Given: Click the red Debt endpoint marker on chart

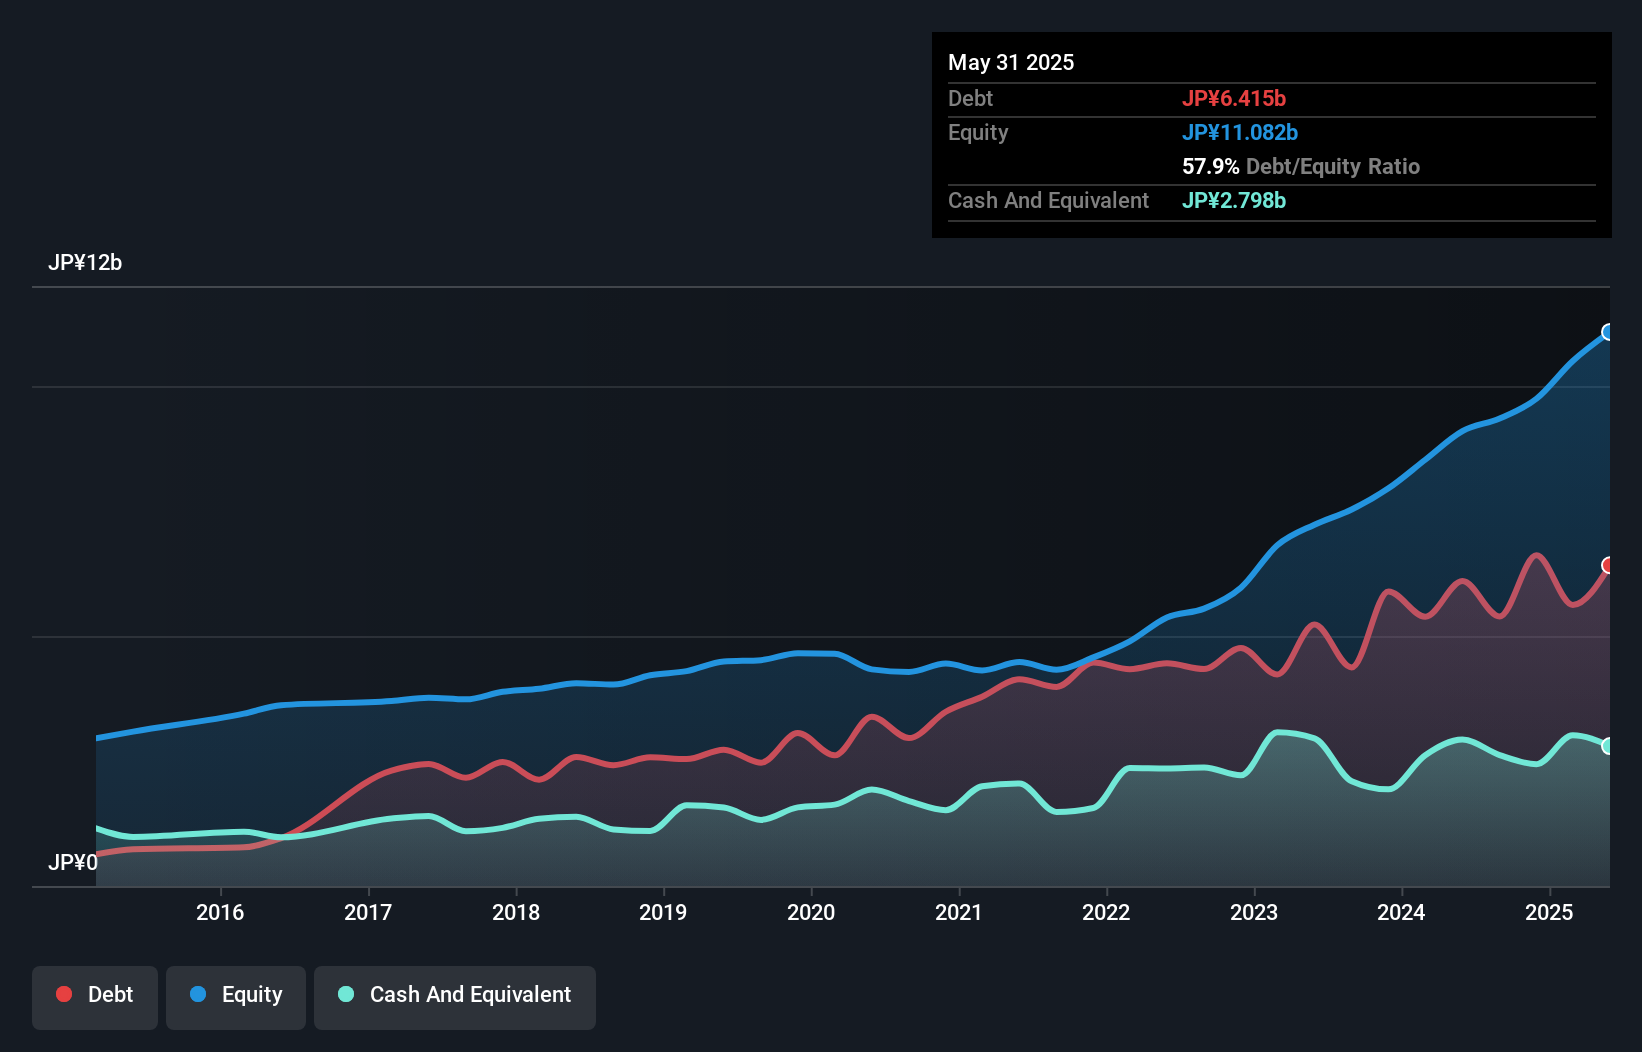Looking at the screenshot, I should [x=1608, y=566].
